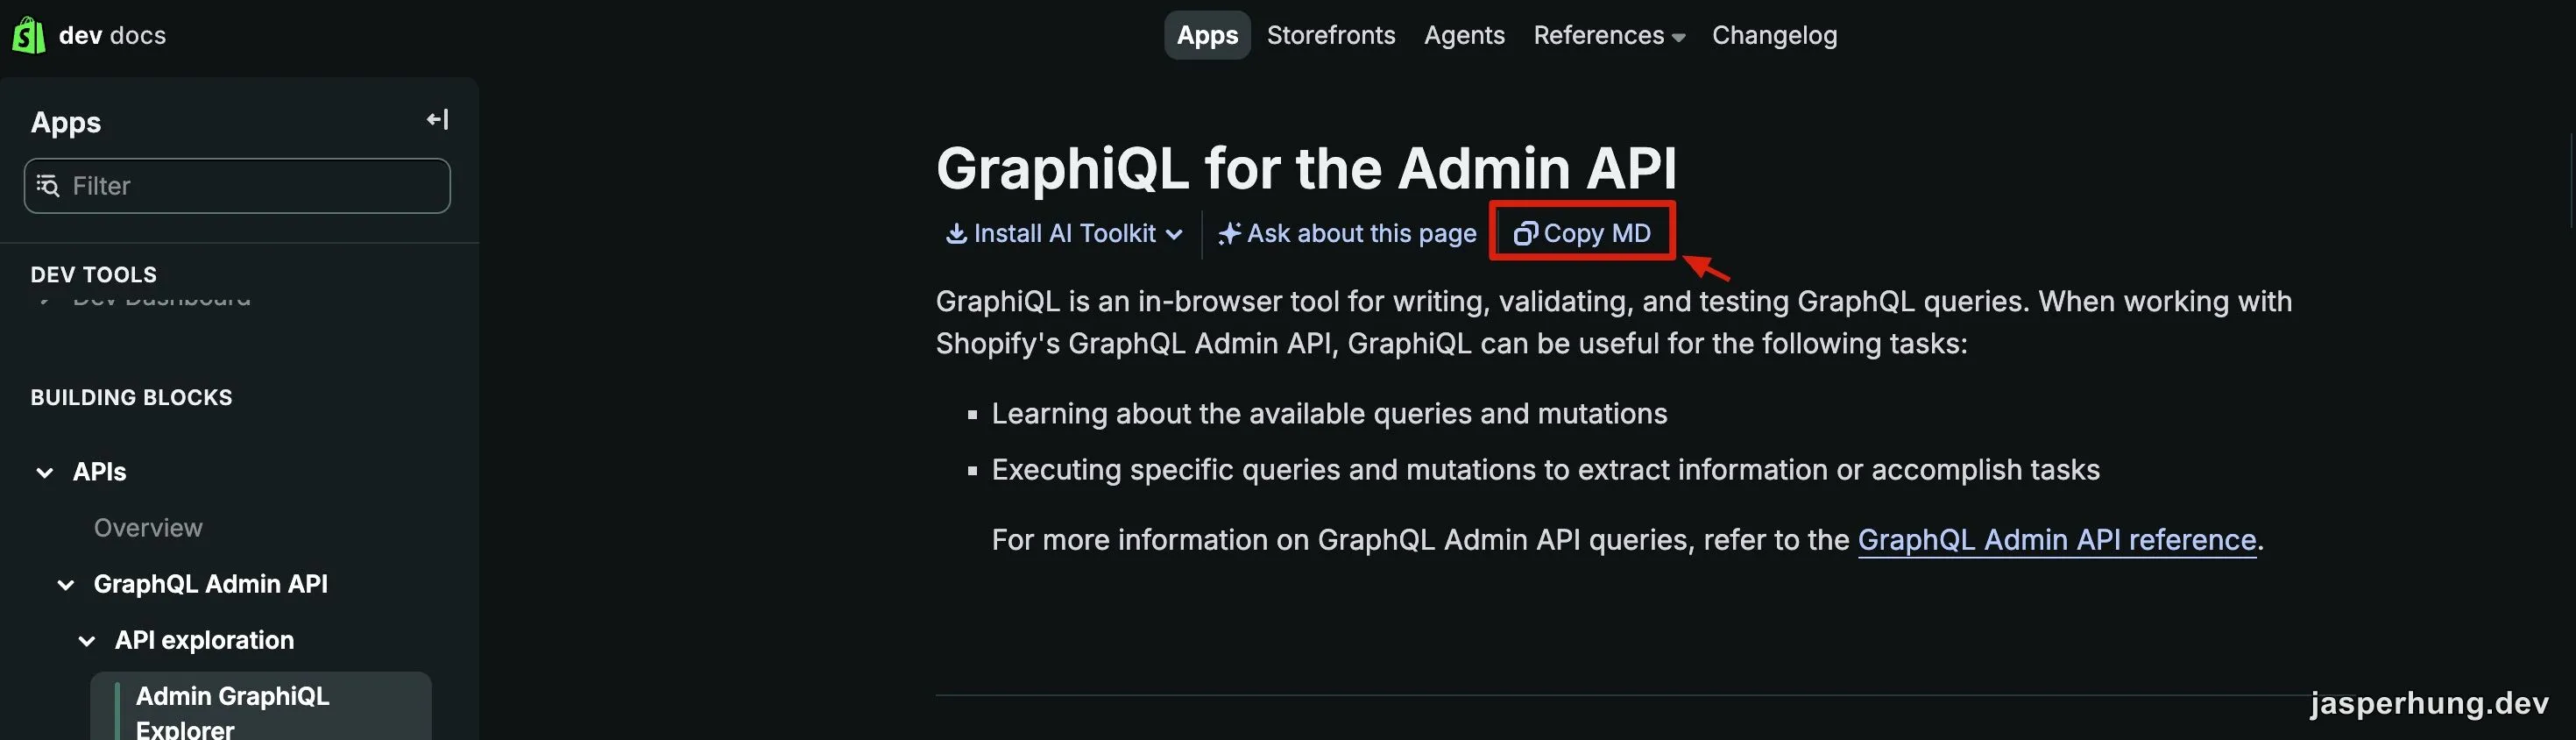2576x740 pixels.
Task: Go to the Agents tab
Action: (1464, 35)
